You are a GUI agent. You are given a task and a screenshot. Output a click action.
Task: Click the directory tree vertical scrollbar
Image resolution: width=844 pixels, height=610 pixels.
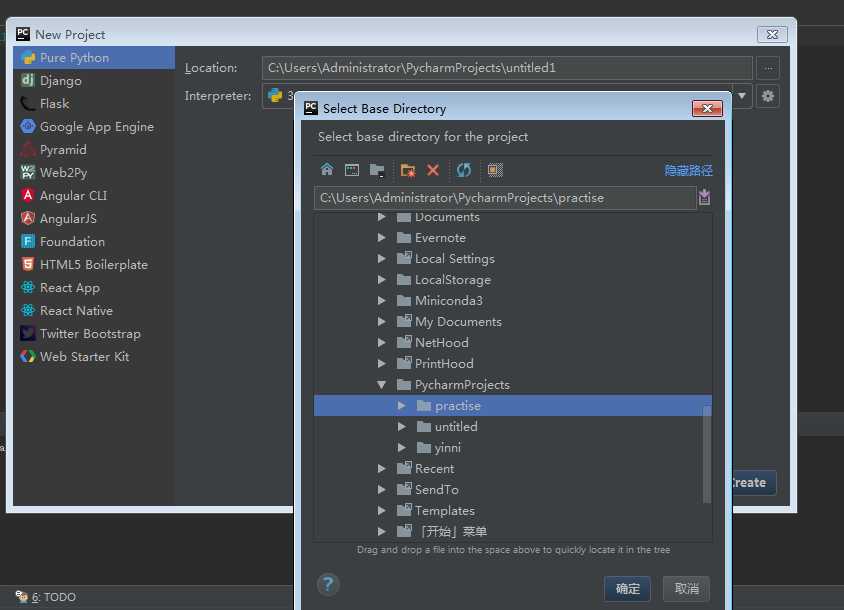(707, 454)
